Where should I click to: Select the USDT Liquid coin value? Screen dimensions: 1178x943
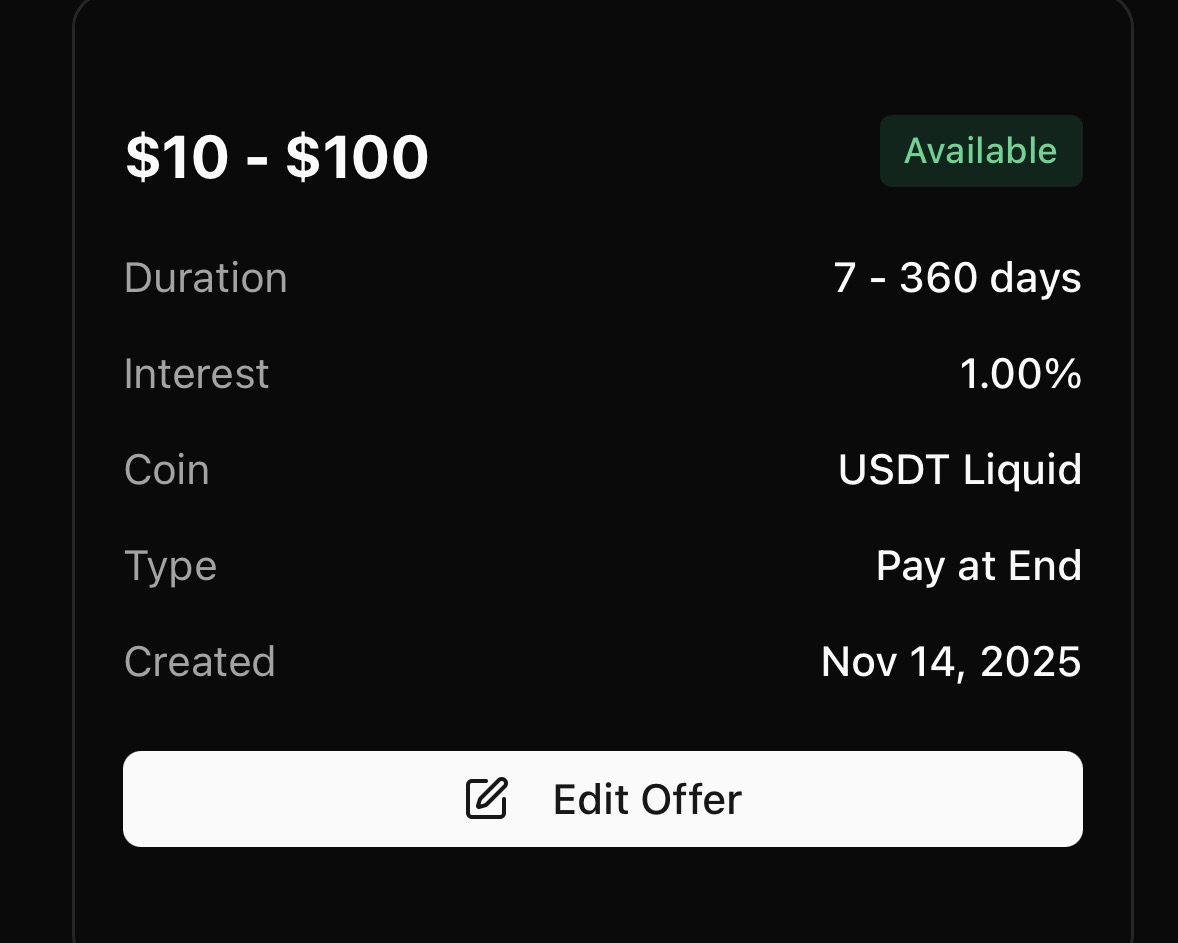pyautogui.click(x=959, y=470)
